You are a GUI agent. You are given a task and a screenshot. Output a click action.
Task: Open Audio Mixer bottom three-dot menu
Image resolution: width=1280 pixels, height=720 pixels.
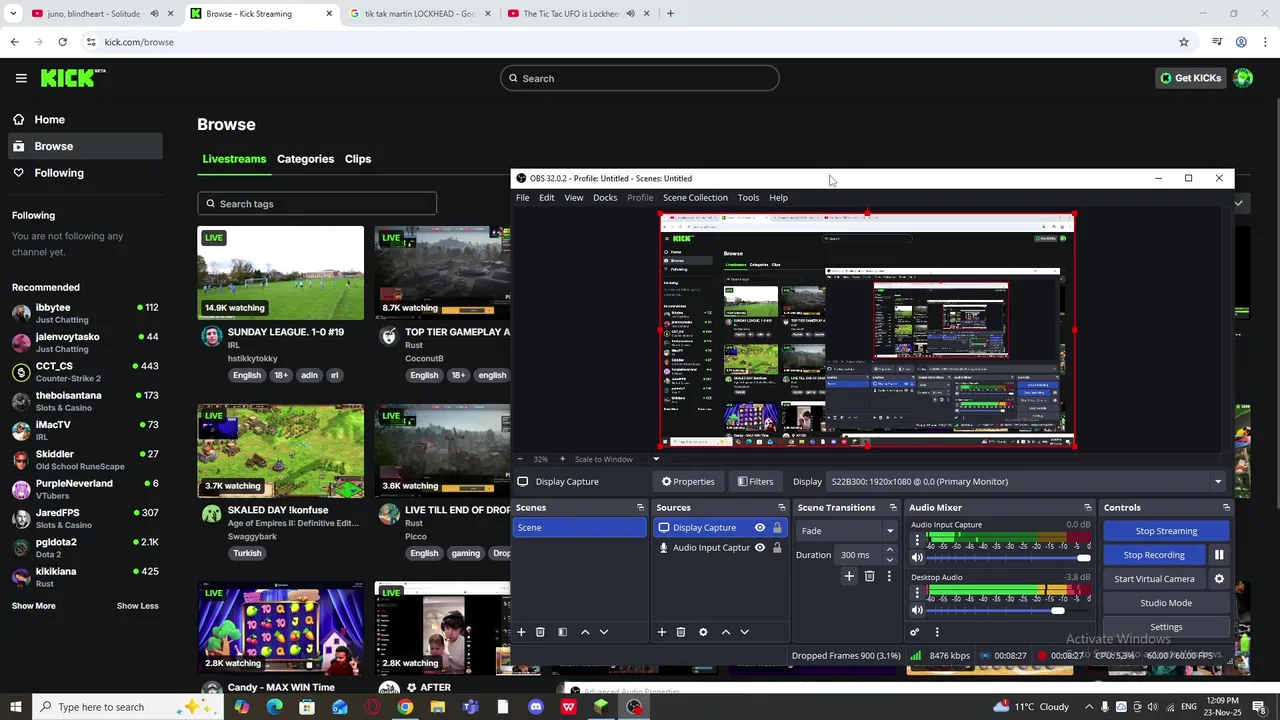(937, 632)
